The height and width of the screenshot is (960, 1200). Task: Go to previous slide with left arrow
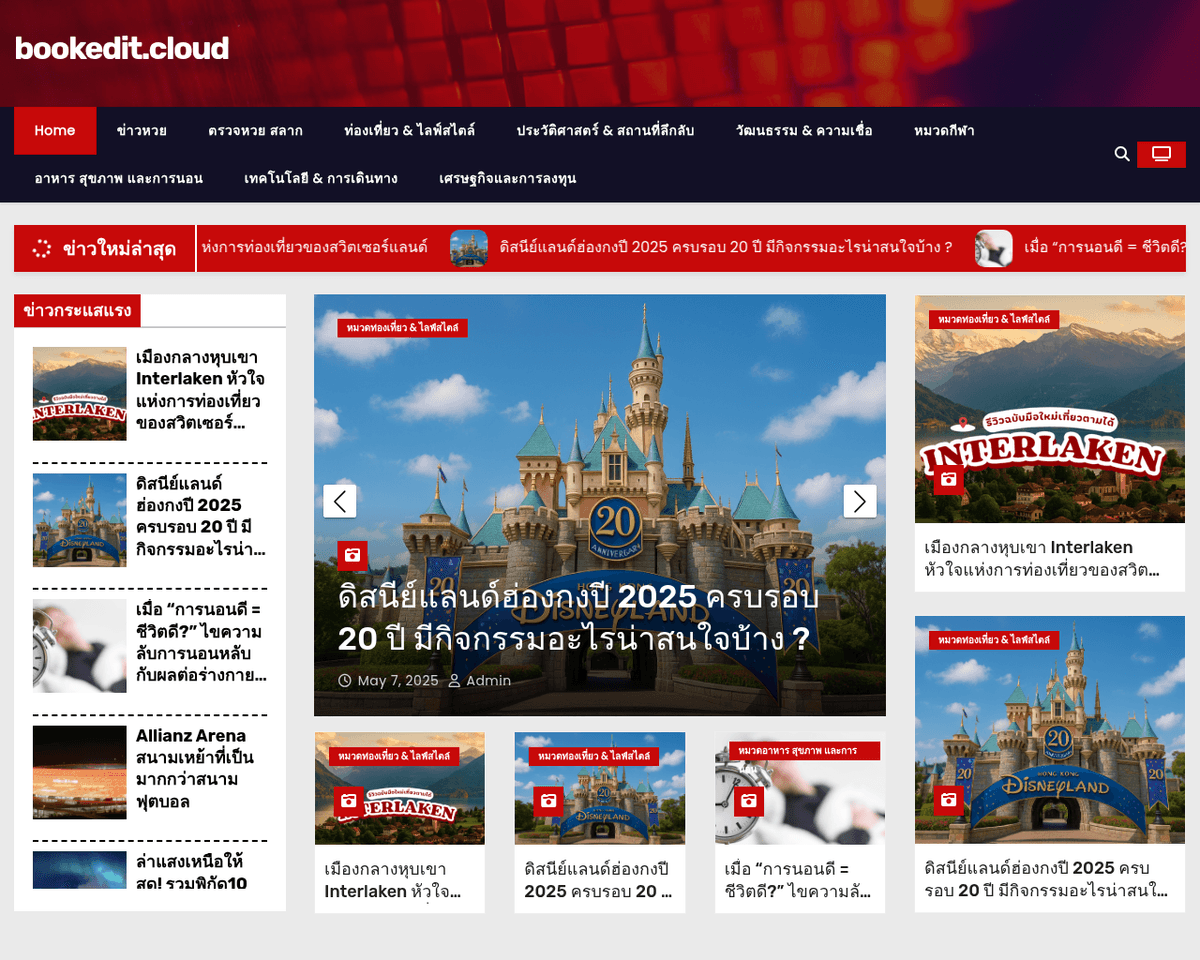coord(340,501)
